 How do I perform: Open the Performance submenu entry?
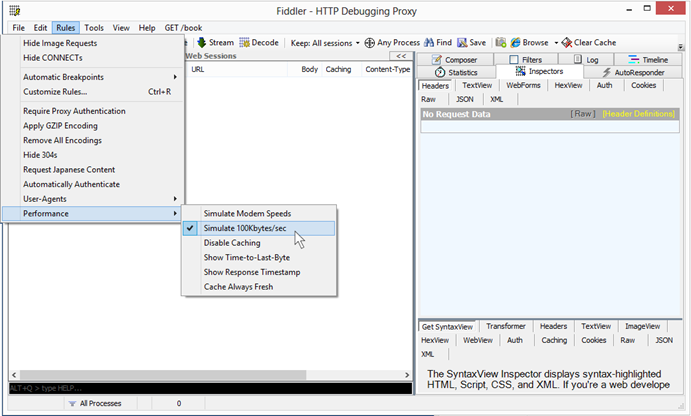click(x=93, y=213)
